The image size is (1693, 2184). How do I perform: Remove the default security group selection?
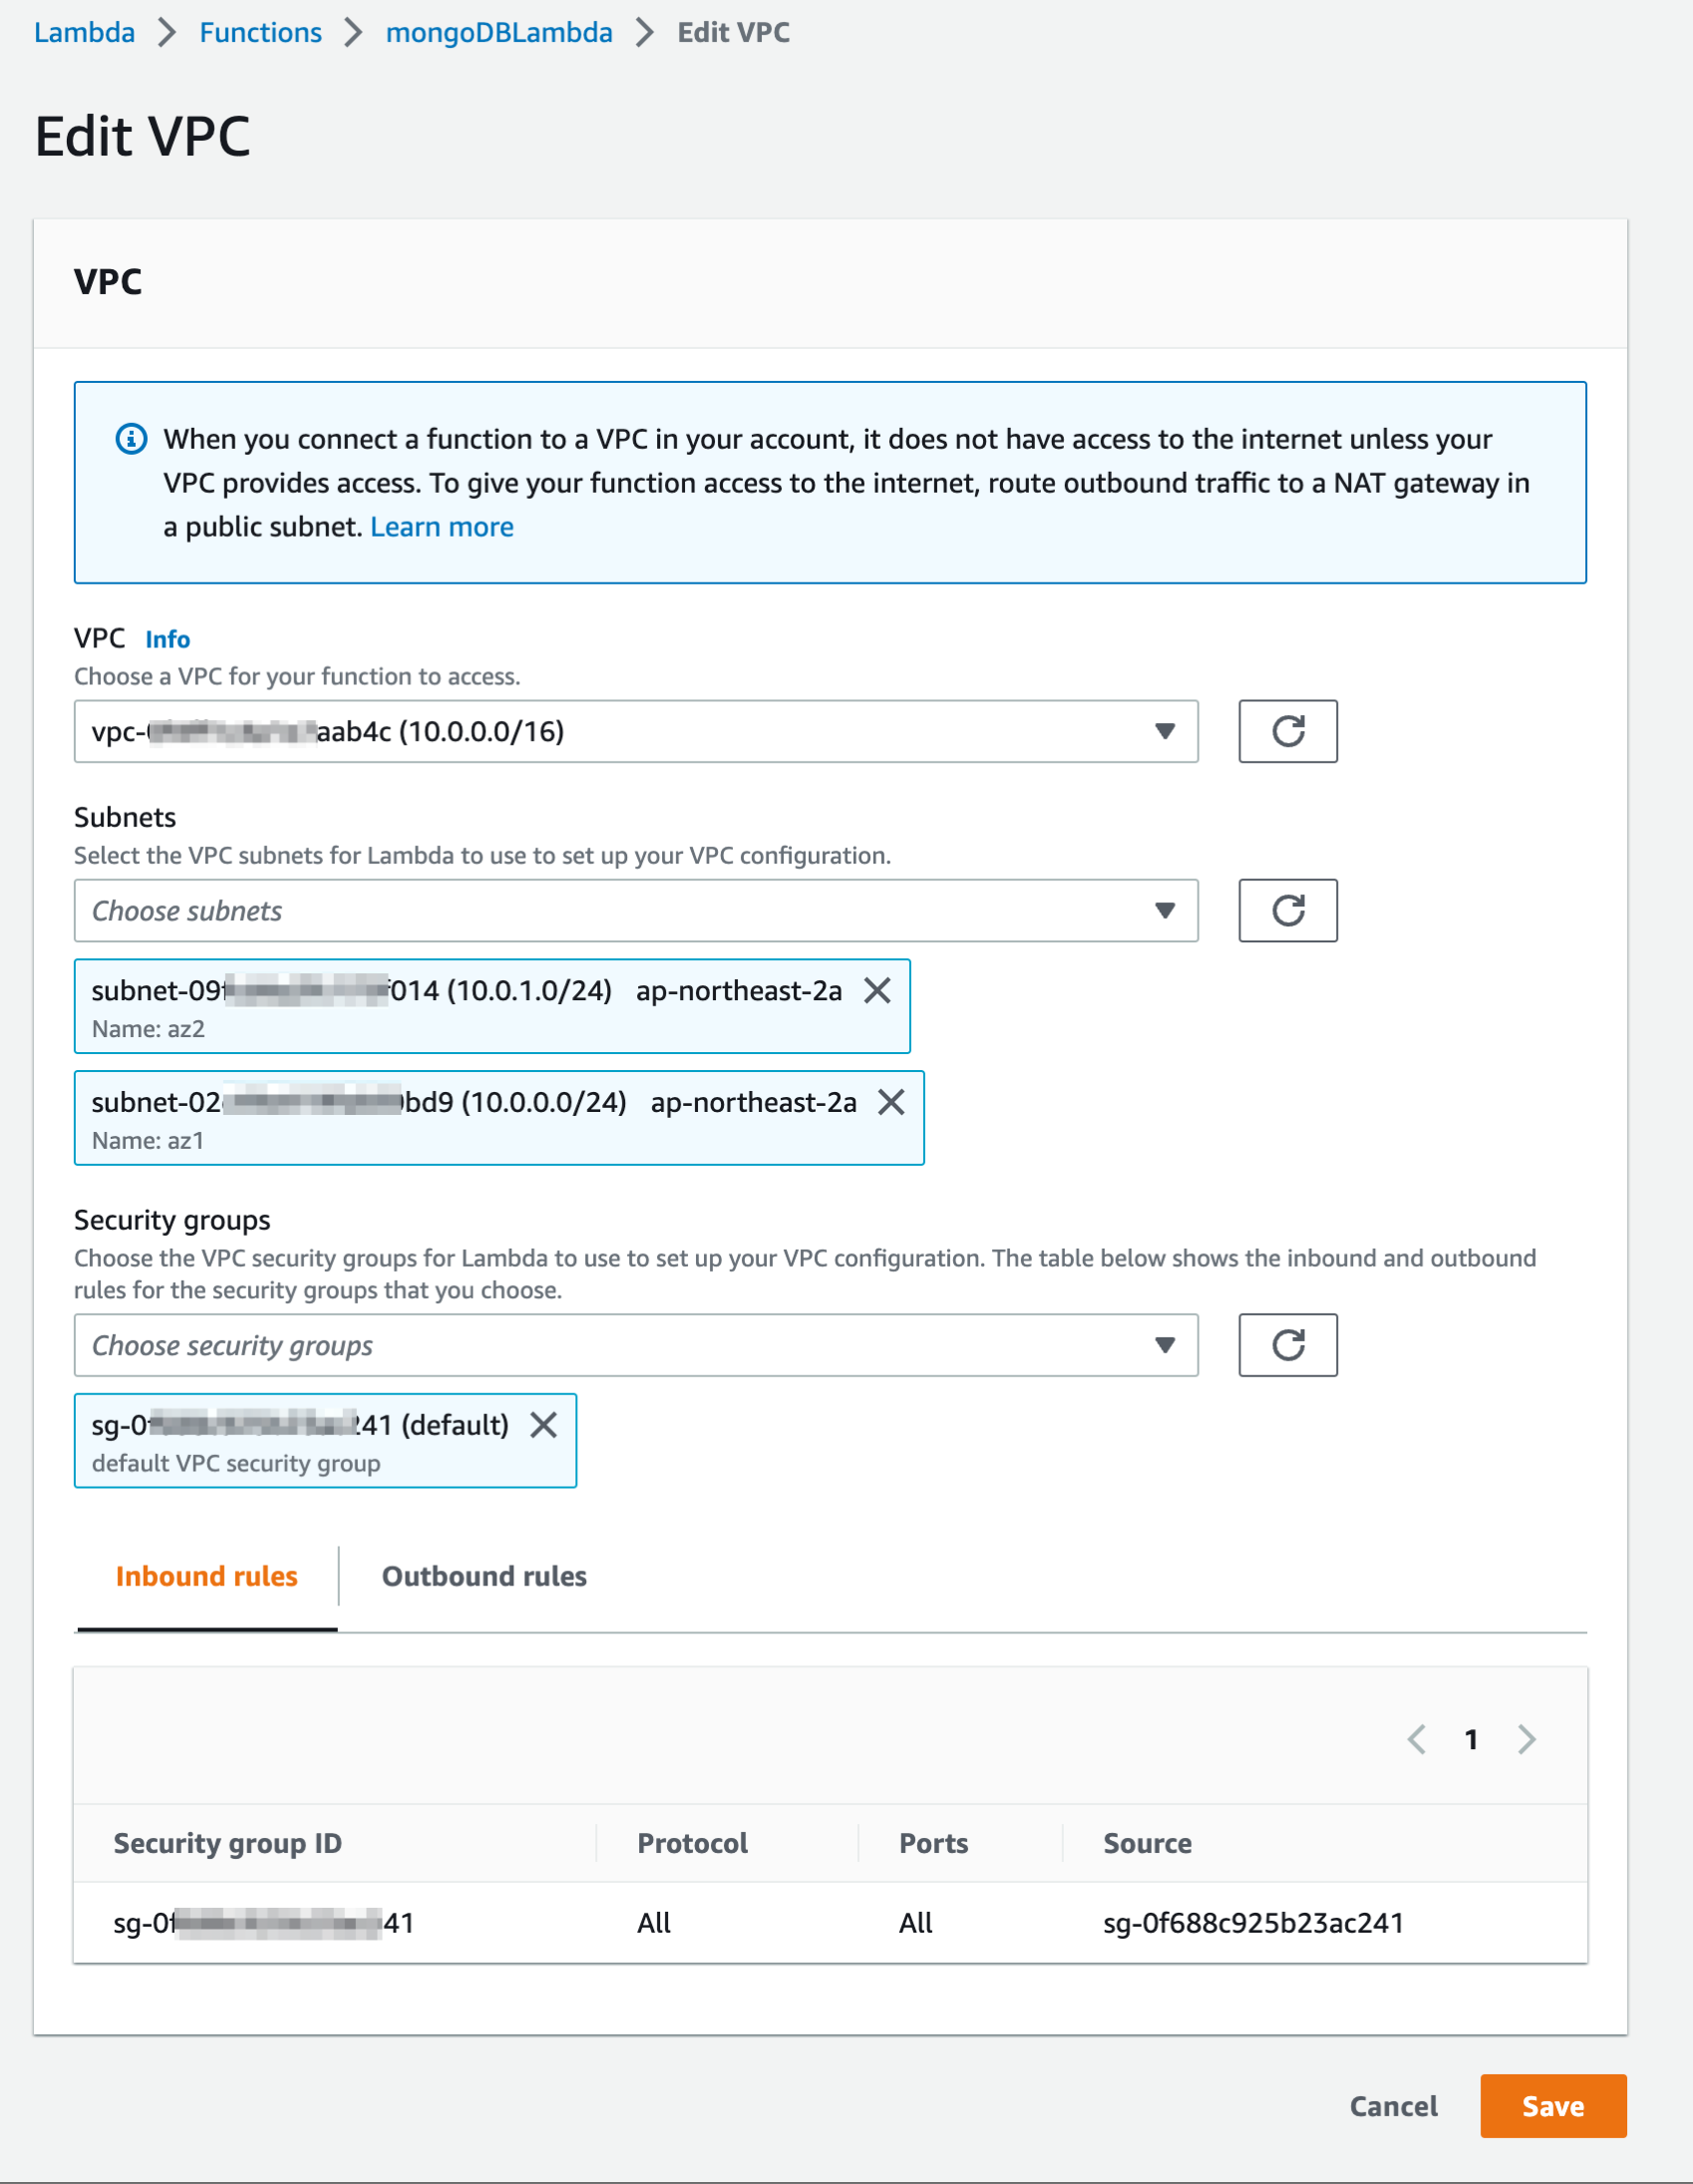click(x=545, y=1426)
